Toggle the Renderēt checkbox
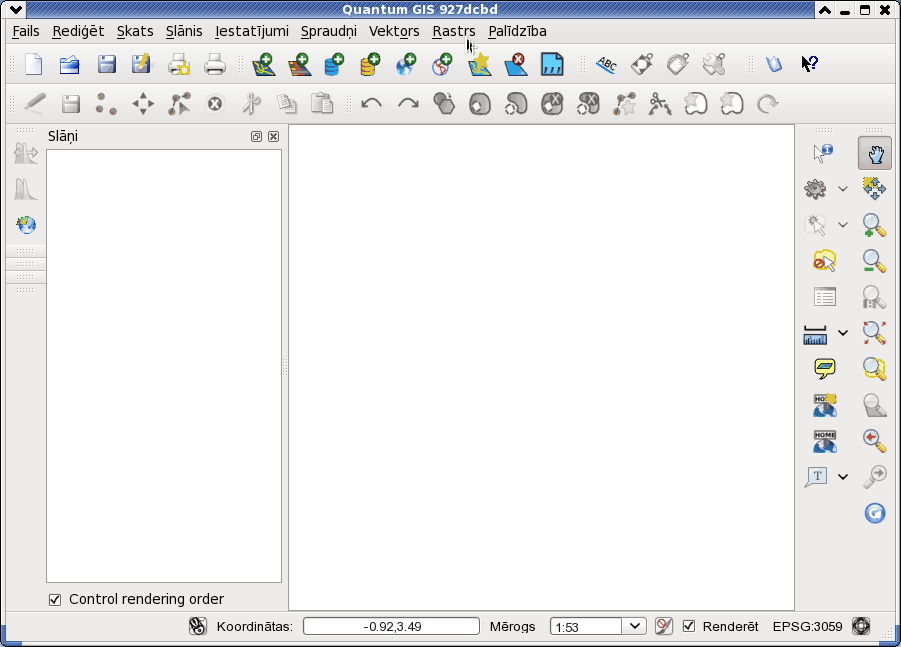This screenshot has width=901, height=647. coord(689,626)
